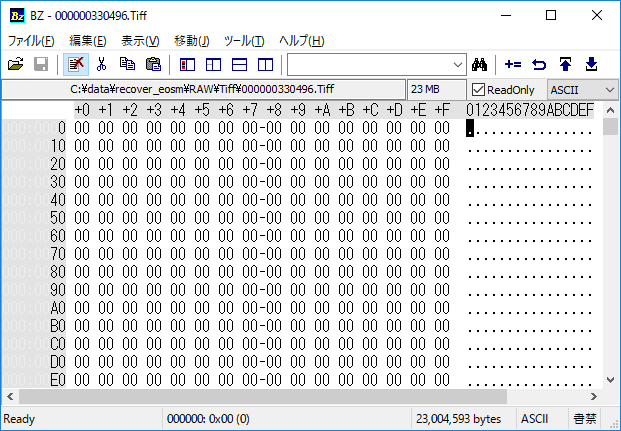The width and height of the screenshot is (621, 431).
Task: Click the 0123456789ABCDEF ASCII column header
Action: pyautogui.click(x=530, y=110)
